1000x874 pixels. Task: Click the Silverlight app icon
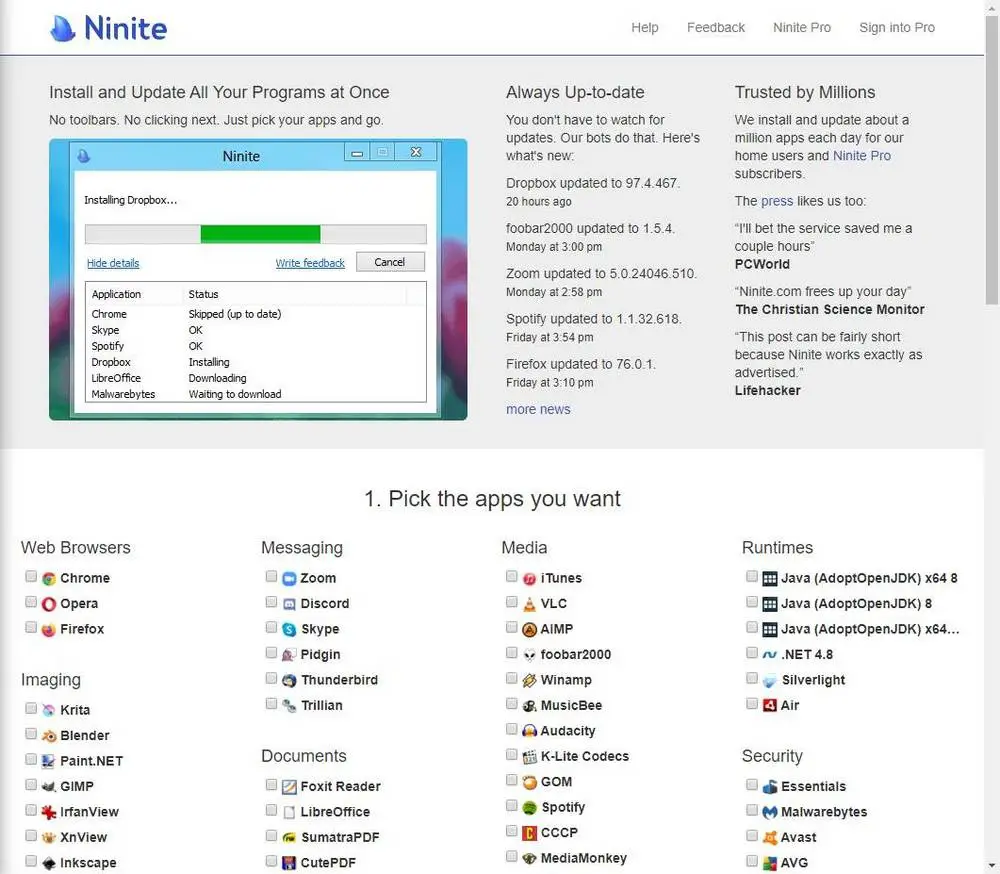point(770,681)
